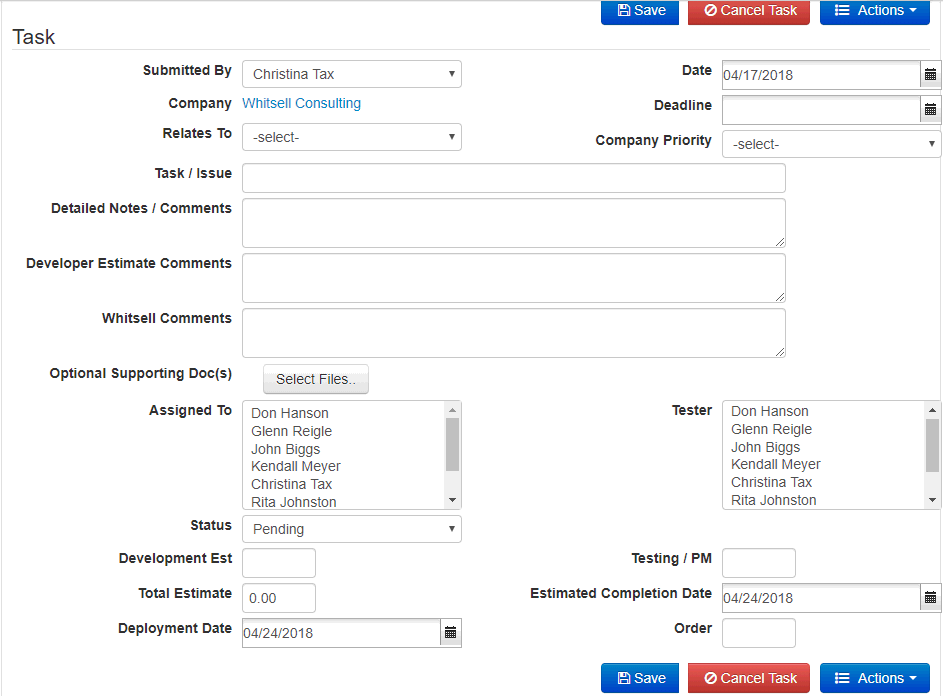Open the Deadline calendar picker icon
This screenshot has width=943, height=696.
930,110
